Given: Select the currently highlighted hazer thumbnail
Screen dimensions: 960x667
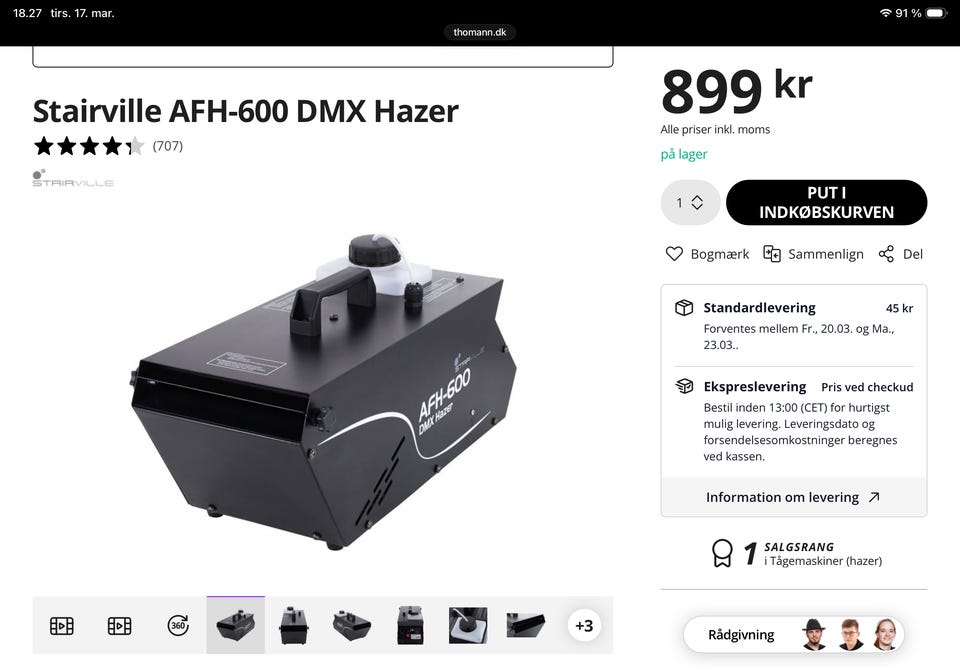Looking at the screenshot, I should point(236,625).
